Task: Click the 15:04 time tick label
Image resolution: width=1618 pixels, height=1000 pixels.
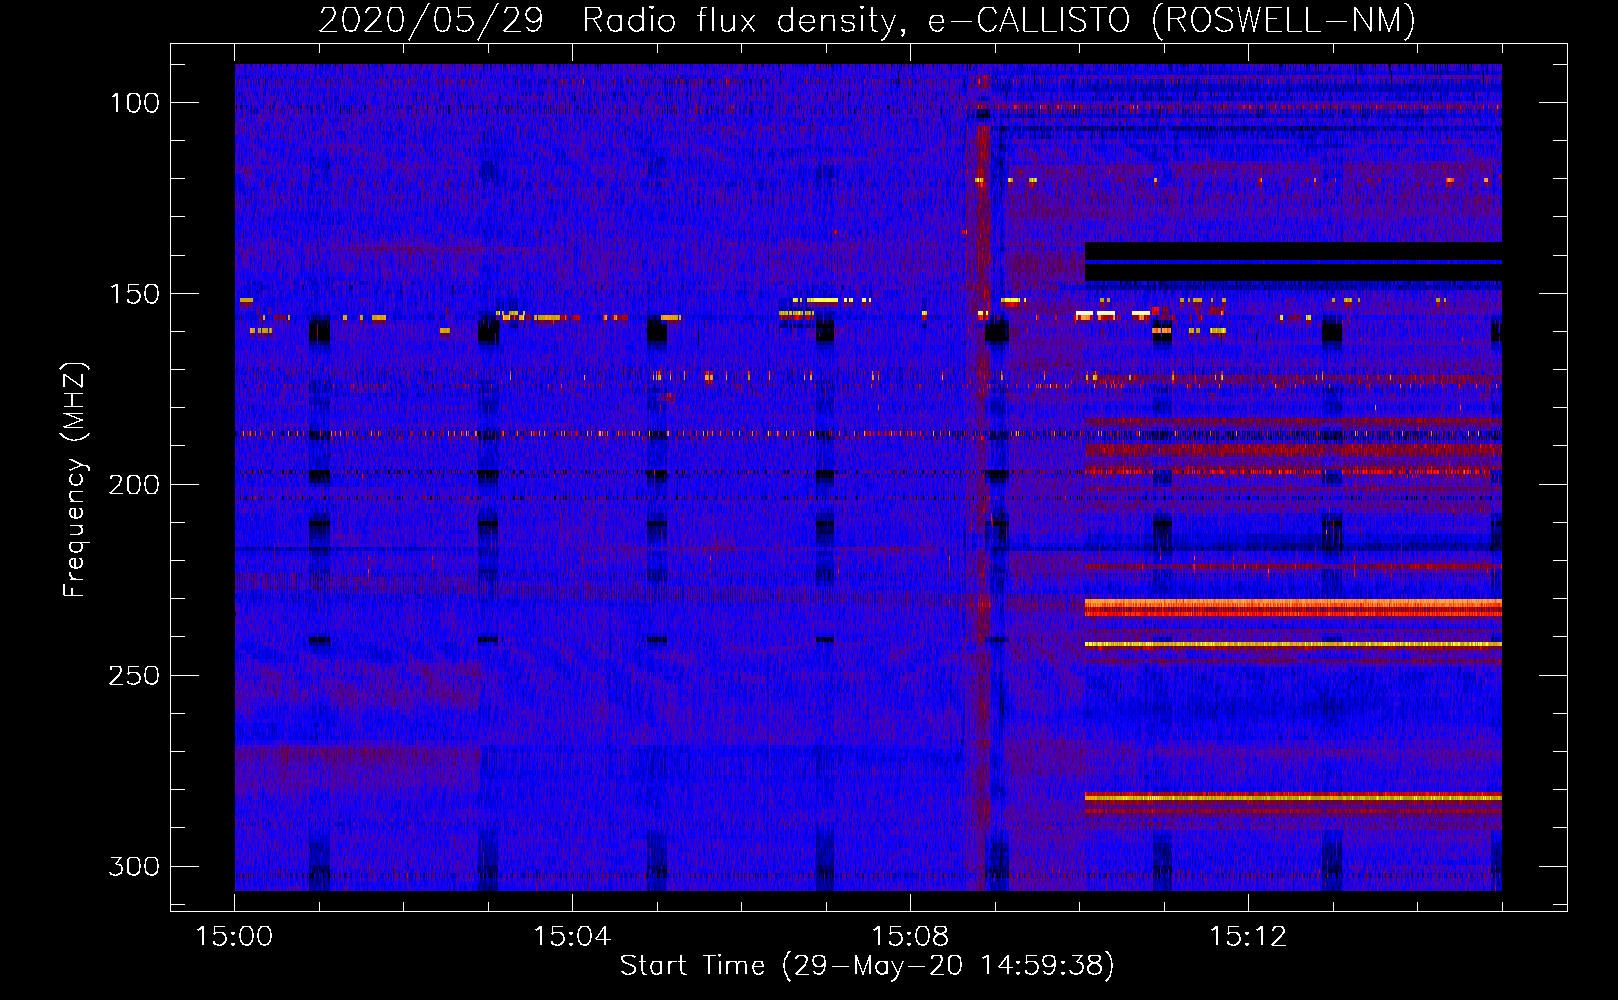Action: (572, 937)
